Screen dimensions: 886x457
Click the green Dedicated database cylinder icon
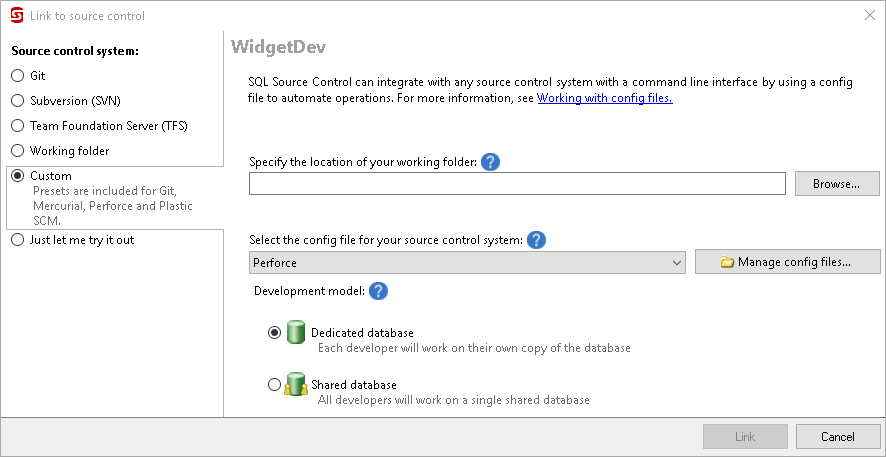tap(295, 333)
